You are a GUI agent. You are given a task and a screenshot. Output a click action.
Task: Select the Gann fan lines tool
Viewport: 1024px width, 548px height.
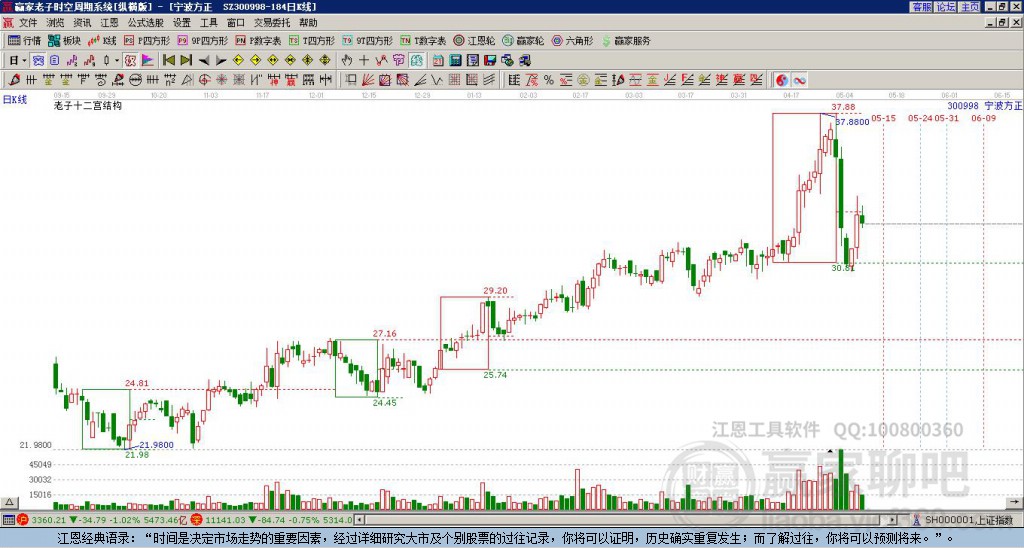[368, 80]
